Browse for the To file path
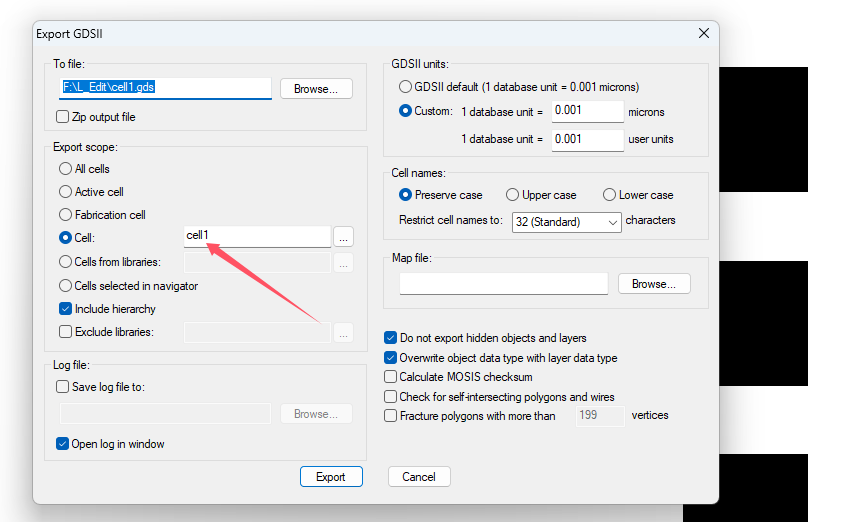 pos(316,89)
